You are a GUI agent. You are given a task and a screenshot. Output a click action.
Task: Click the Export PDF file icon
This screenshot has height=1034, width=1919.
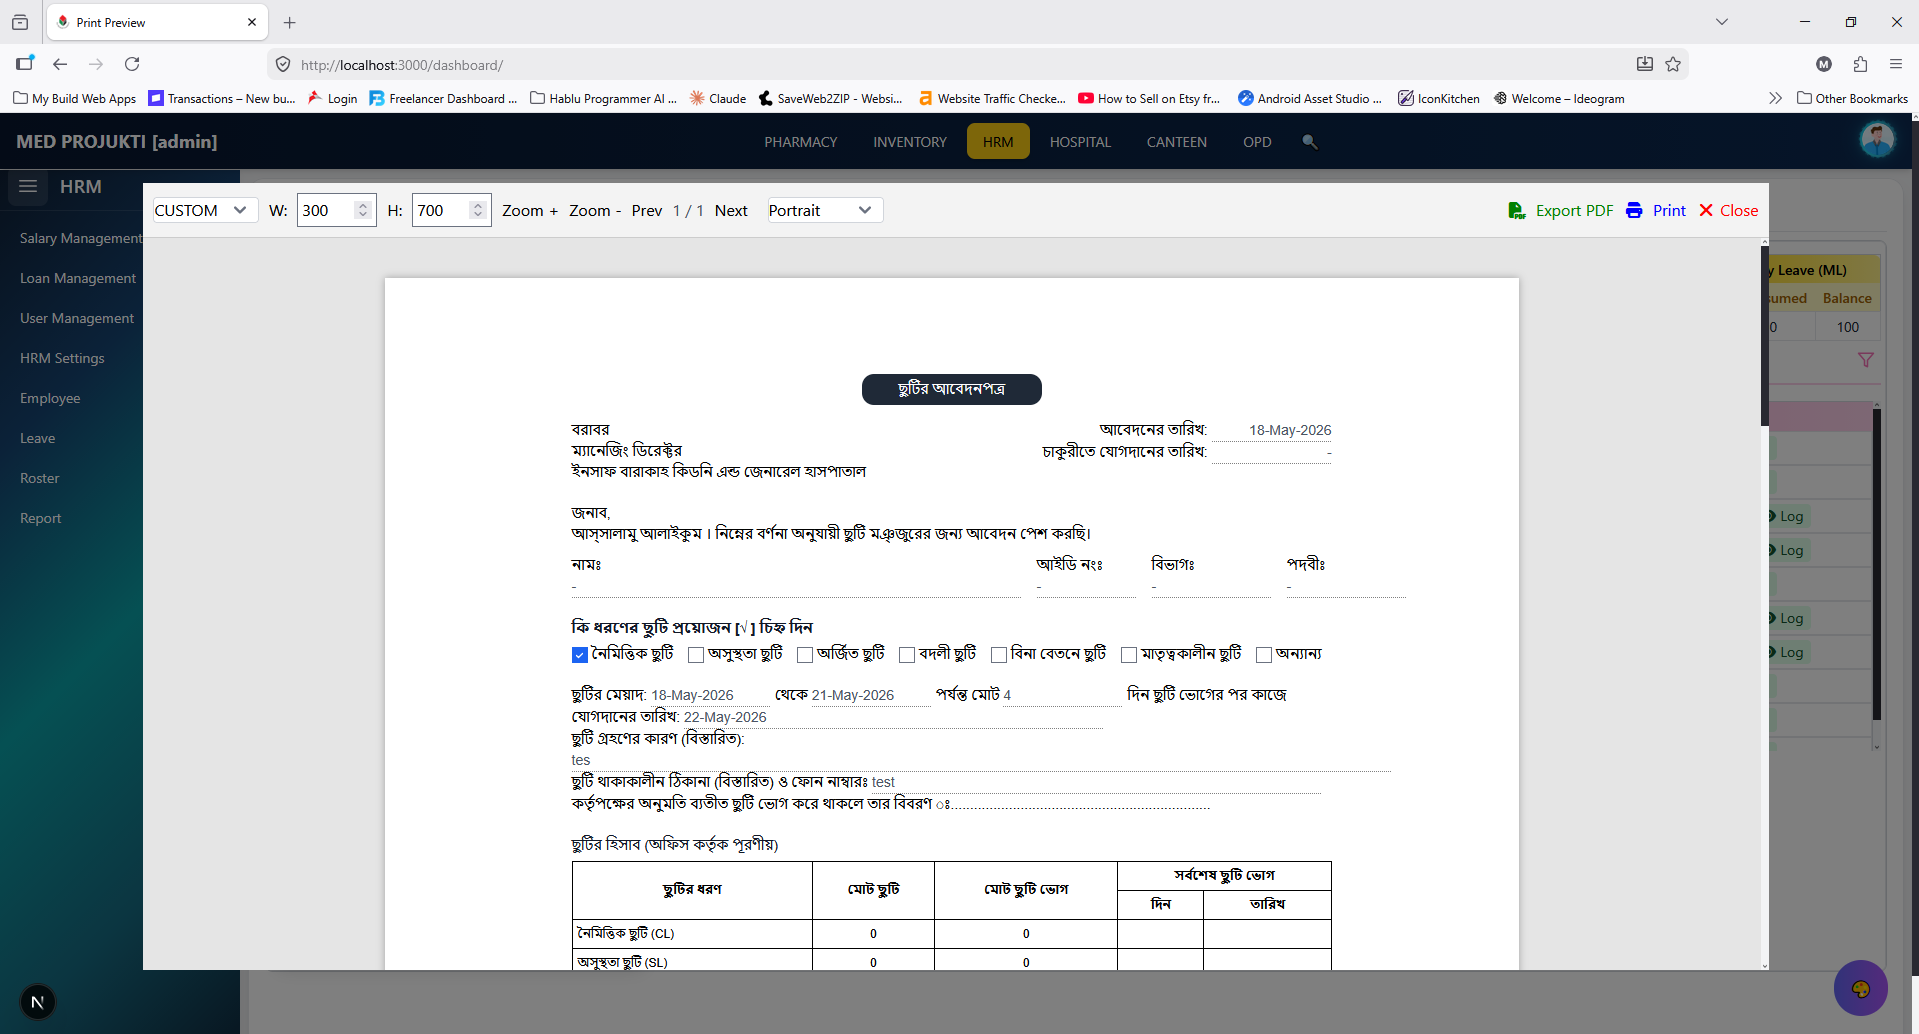[1517, 211]
